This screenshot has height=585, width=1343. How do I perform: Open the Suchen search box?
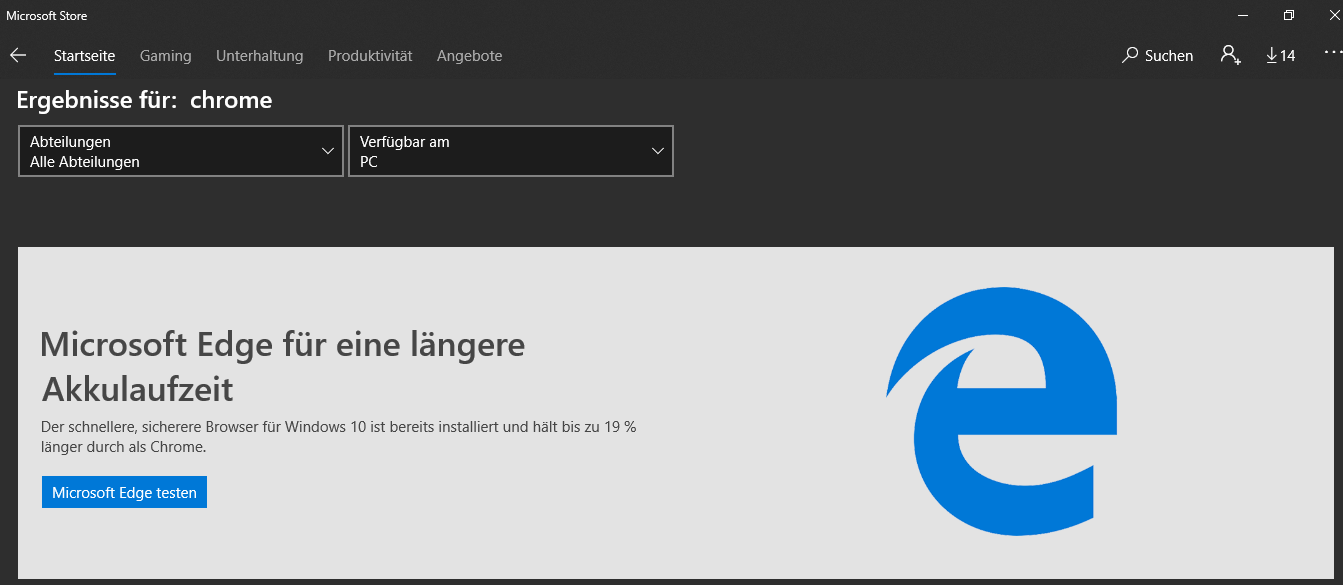coord(1157,56)
